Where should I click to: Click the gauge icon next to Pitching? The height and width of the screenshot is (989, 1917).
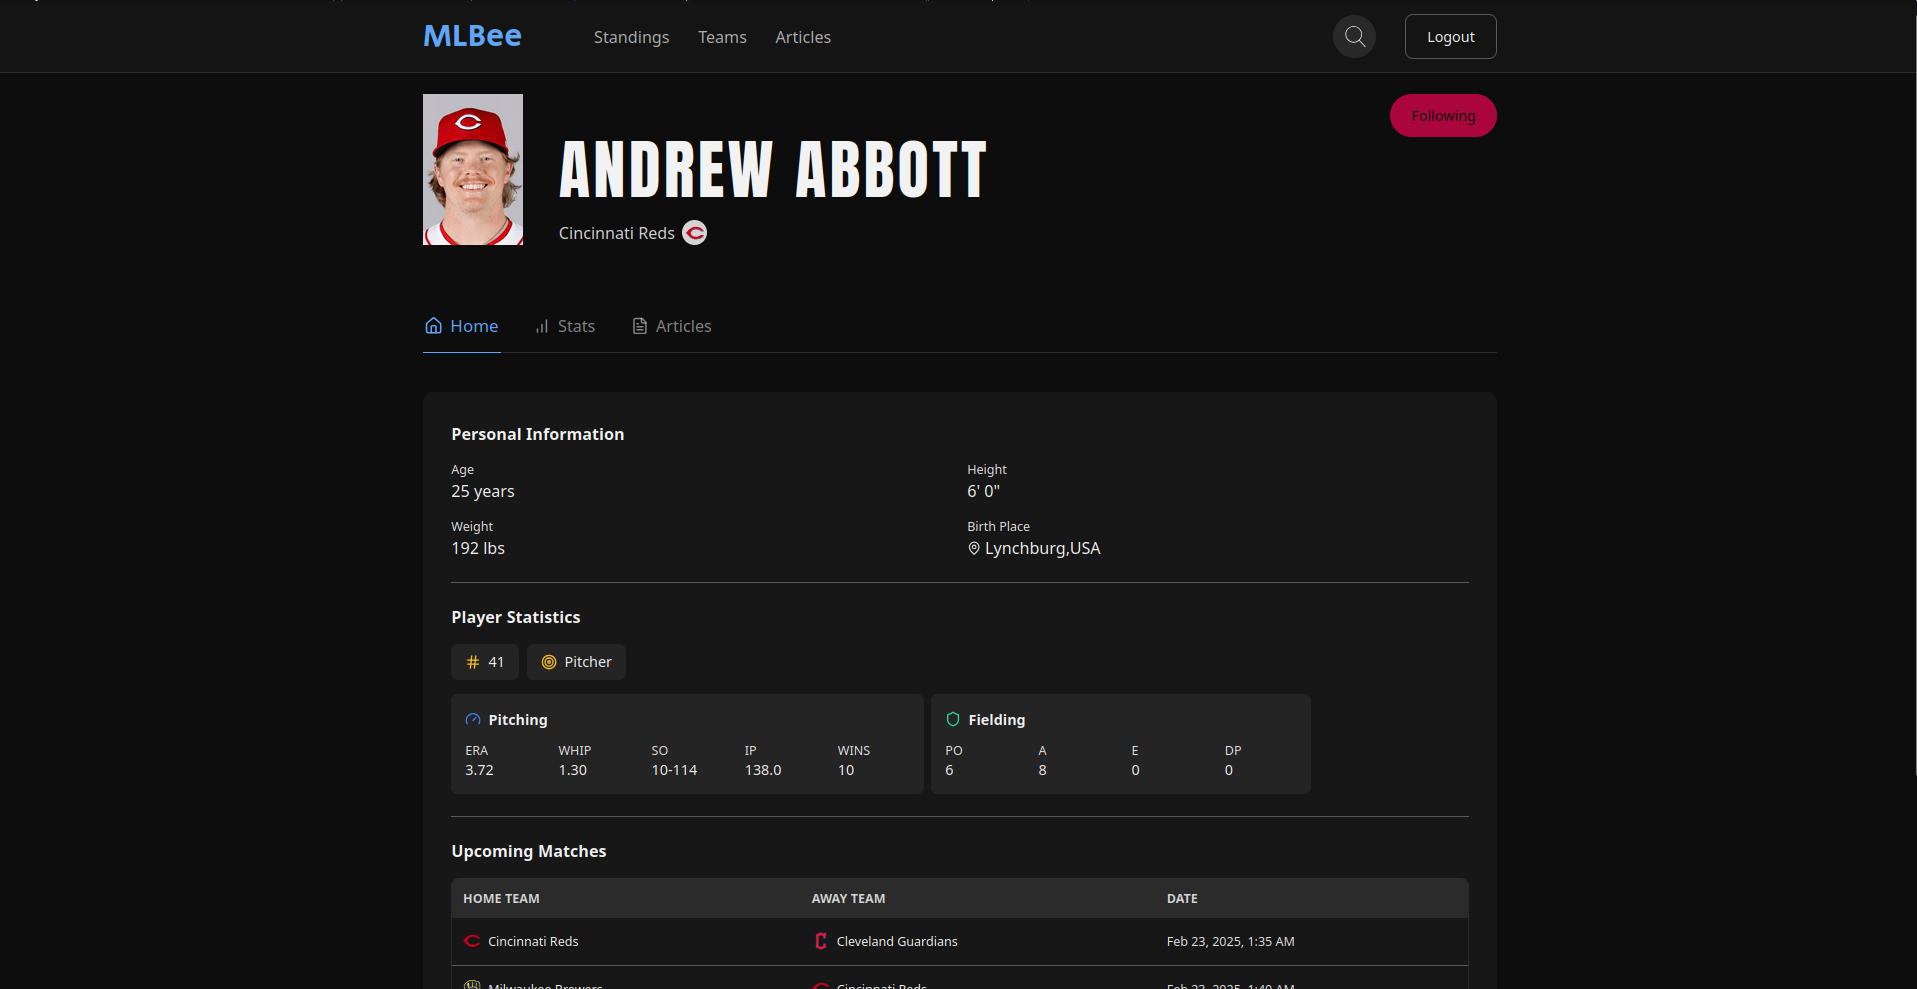pyautogui.click(x=473, y=720)
